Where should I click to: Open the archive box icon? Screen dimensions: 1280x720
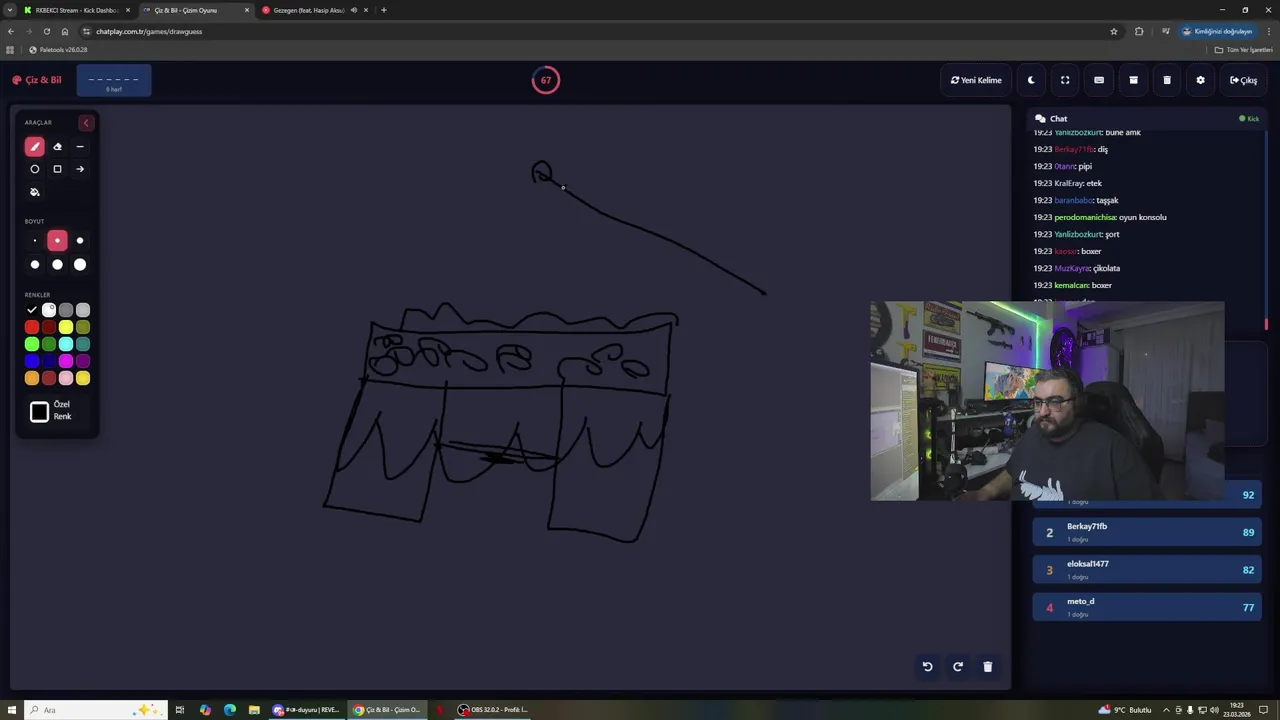[x=1133, y=80]
